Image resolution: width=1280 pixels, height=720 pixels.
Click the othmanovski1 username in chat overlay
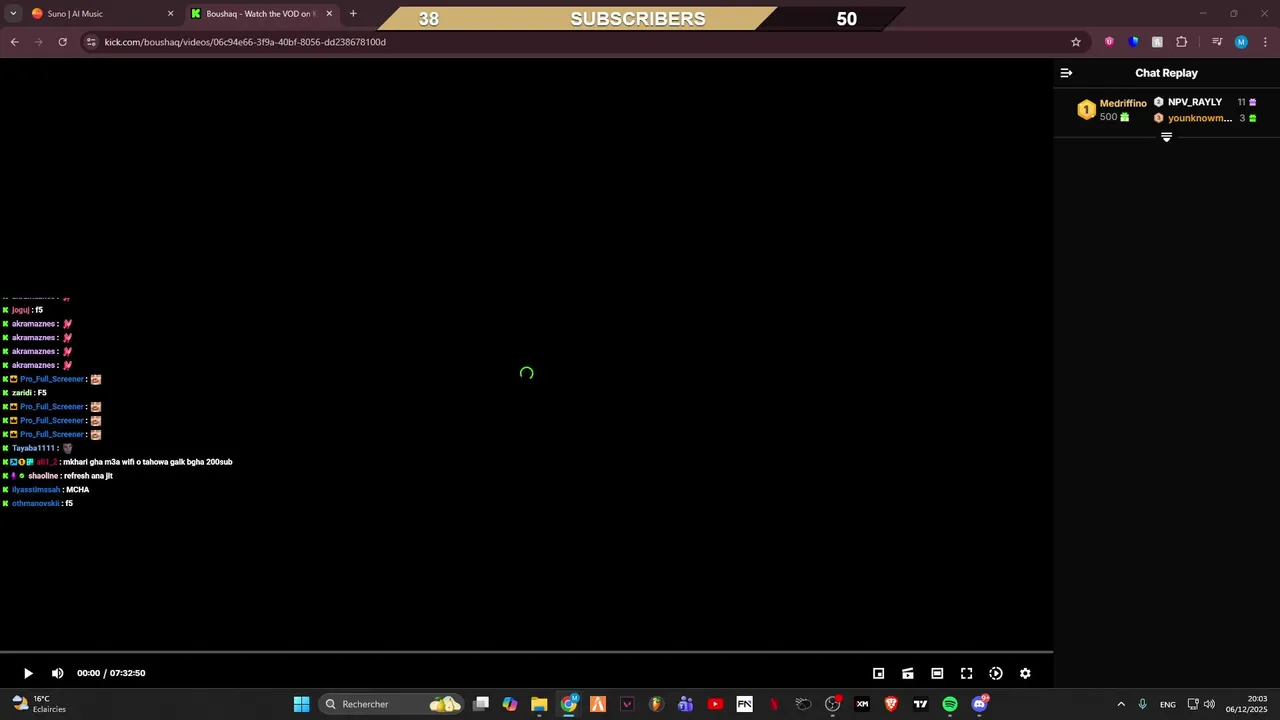click(35, 503)
